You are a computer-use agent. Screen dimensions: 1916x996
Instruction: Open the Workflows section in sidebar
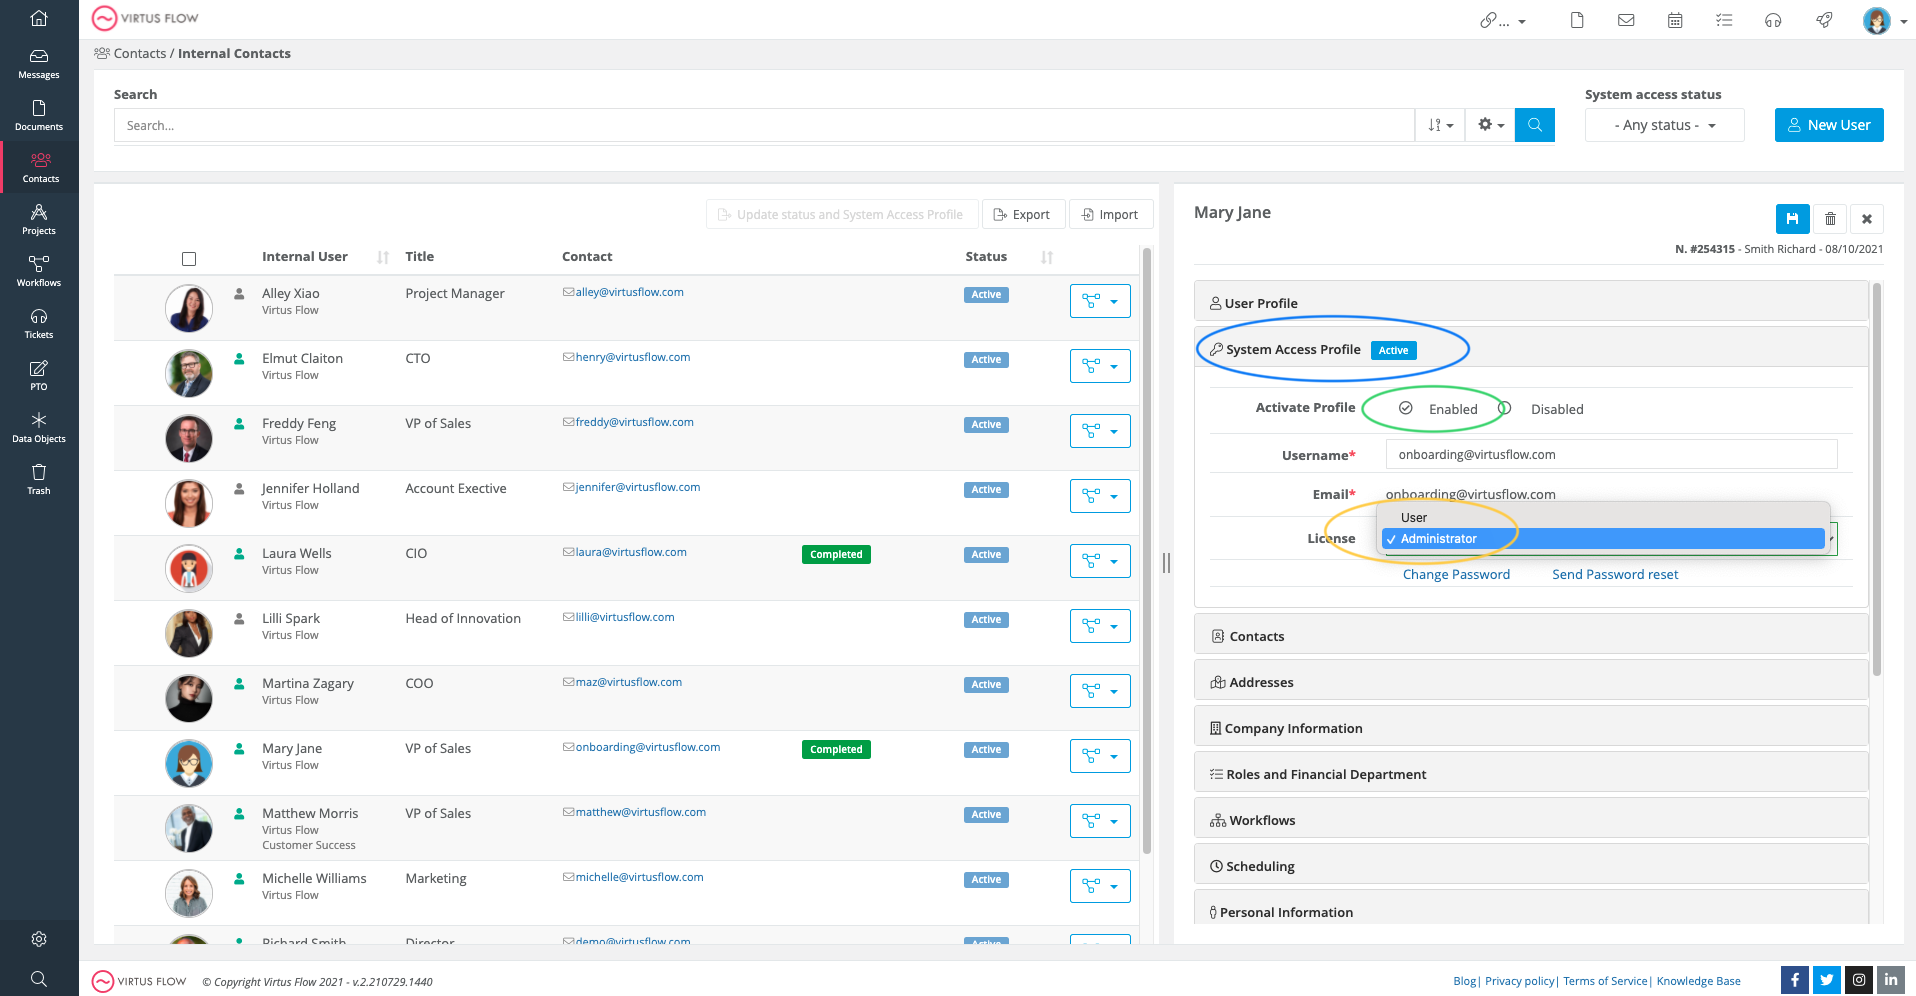pos(38,271)
